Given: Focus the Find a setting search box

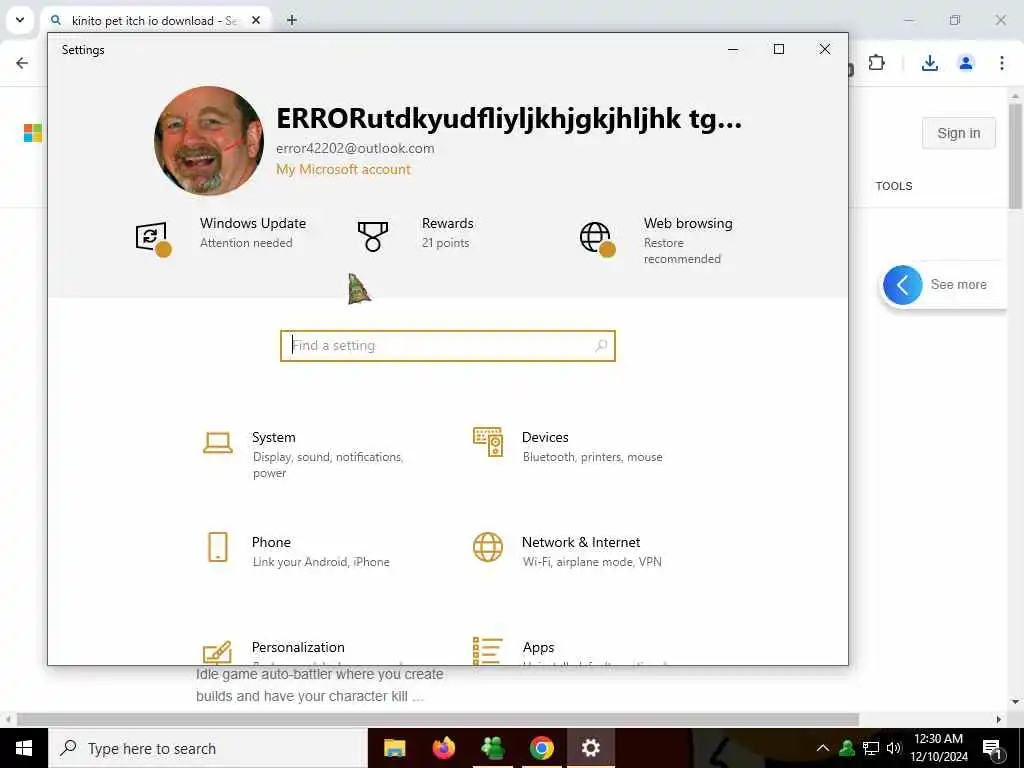Looking at the screenshot, I should pyautogui.click(x=448, y=345).
